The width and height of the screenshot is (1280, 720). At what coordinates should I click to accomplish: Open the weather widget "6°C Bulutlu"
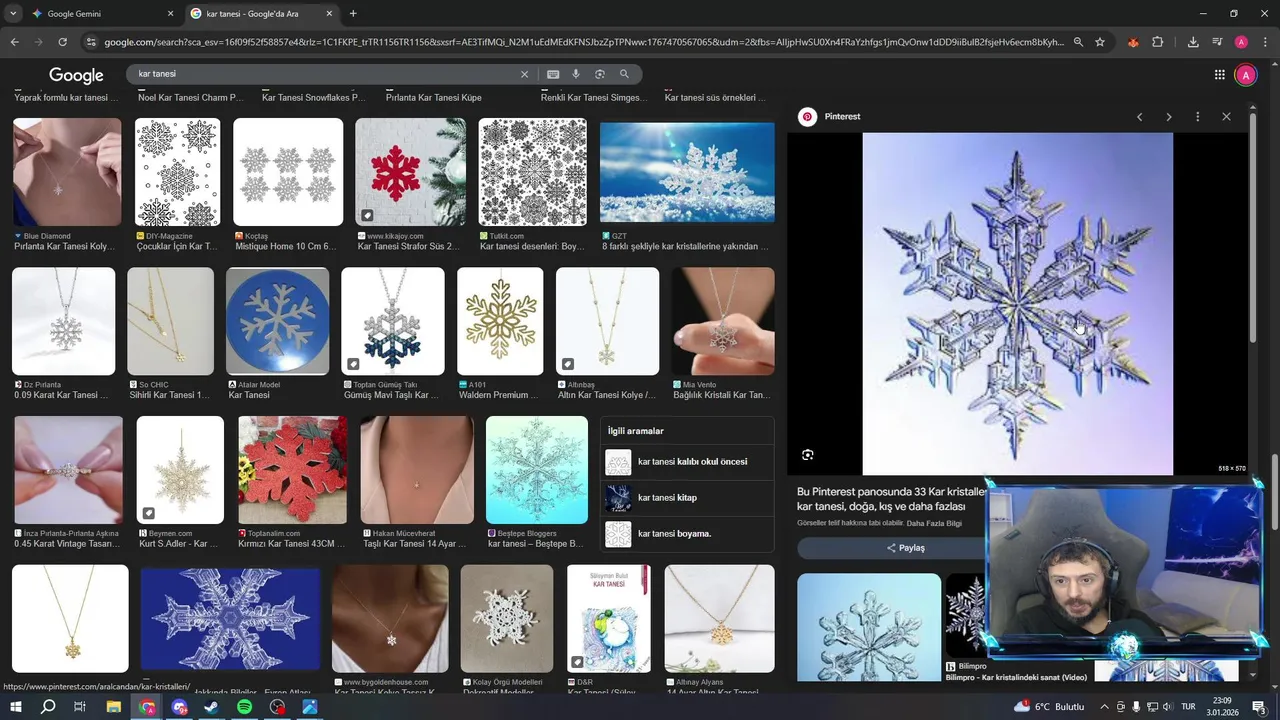click(1050, 707)
